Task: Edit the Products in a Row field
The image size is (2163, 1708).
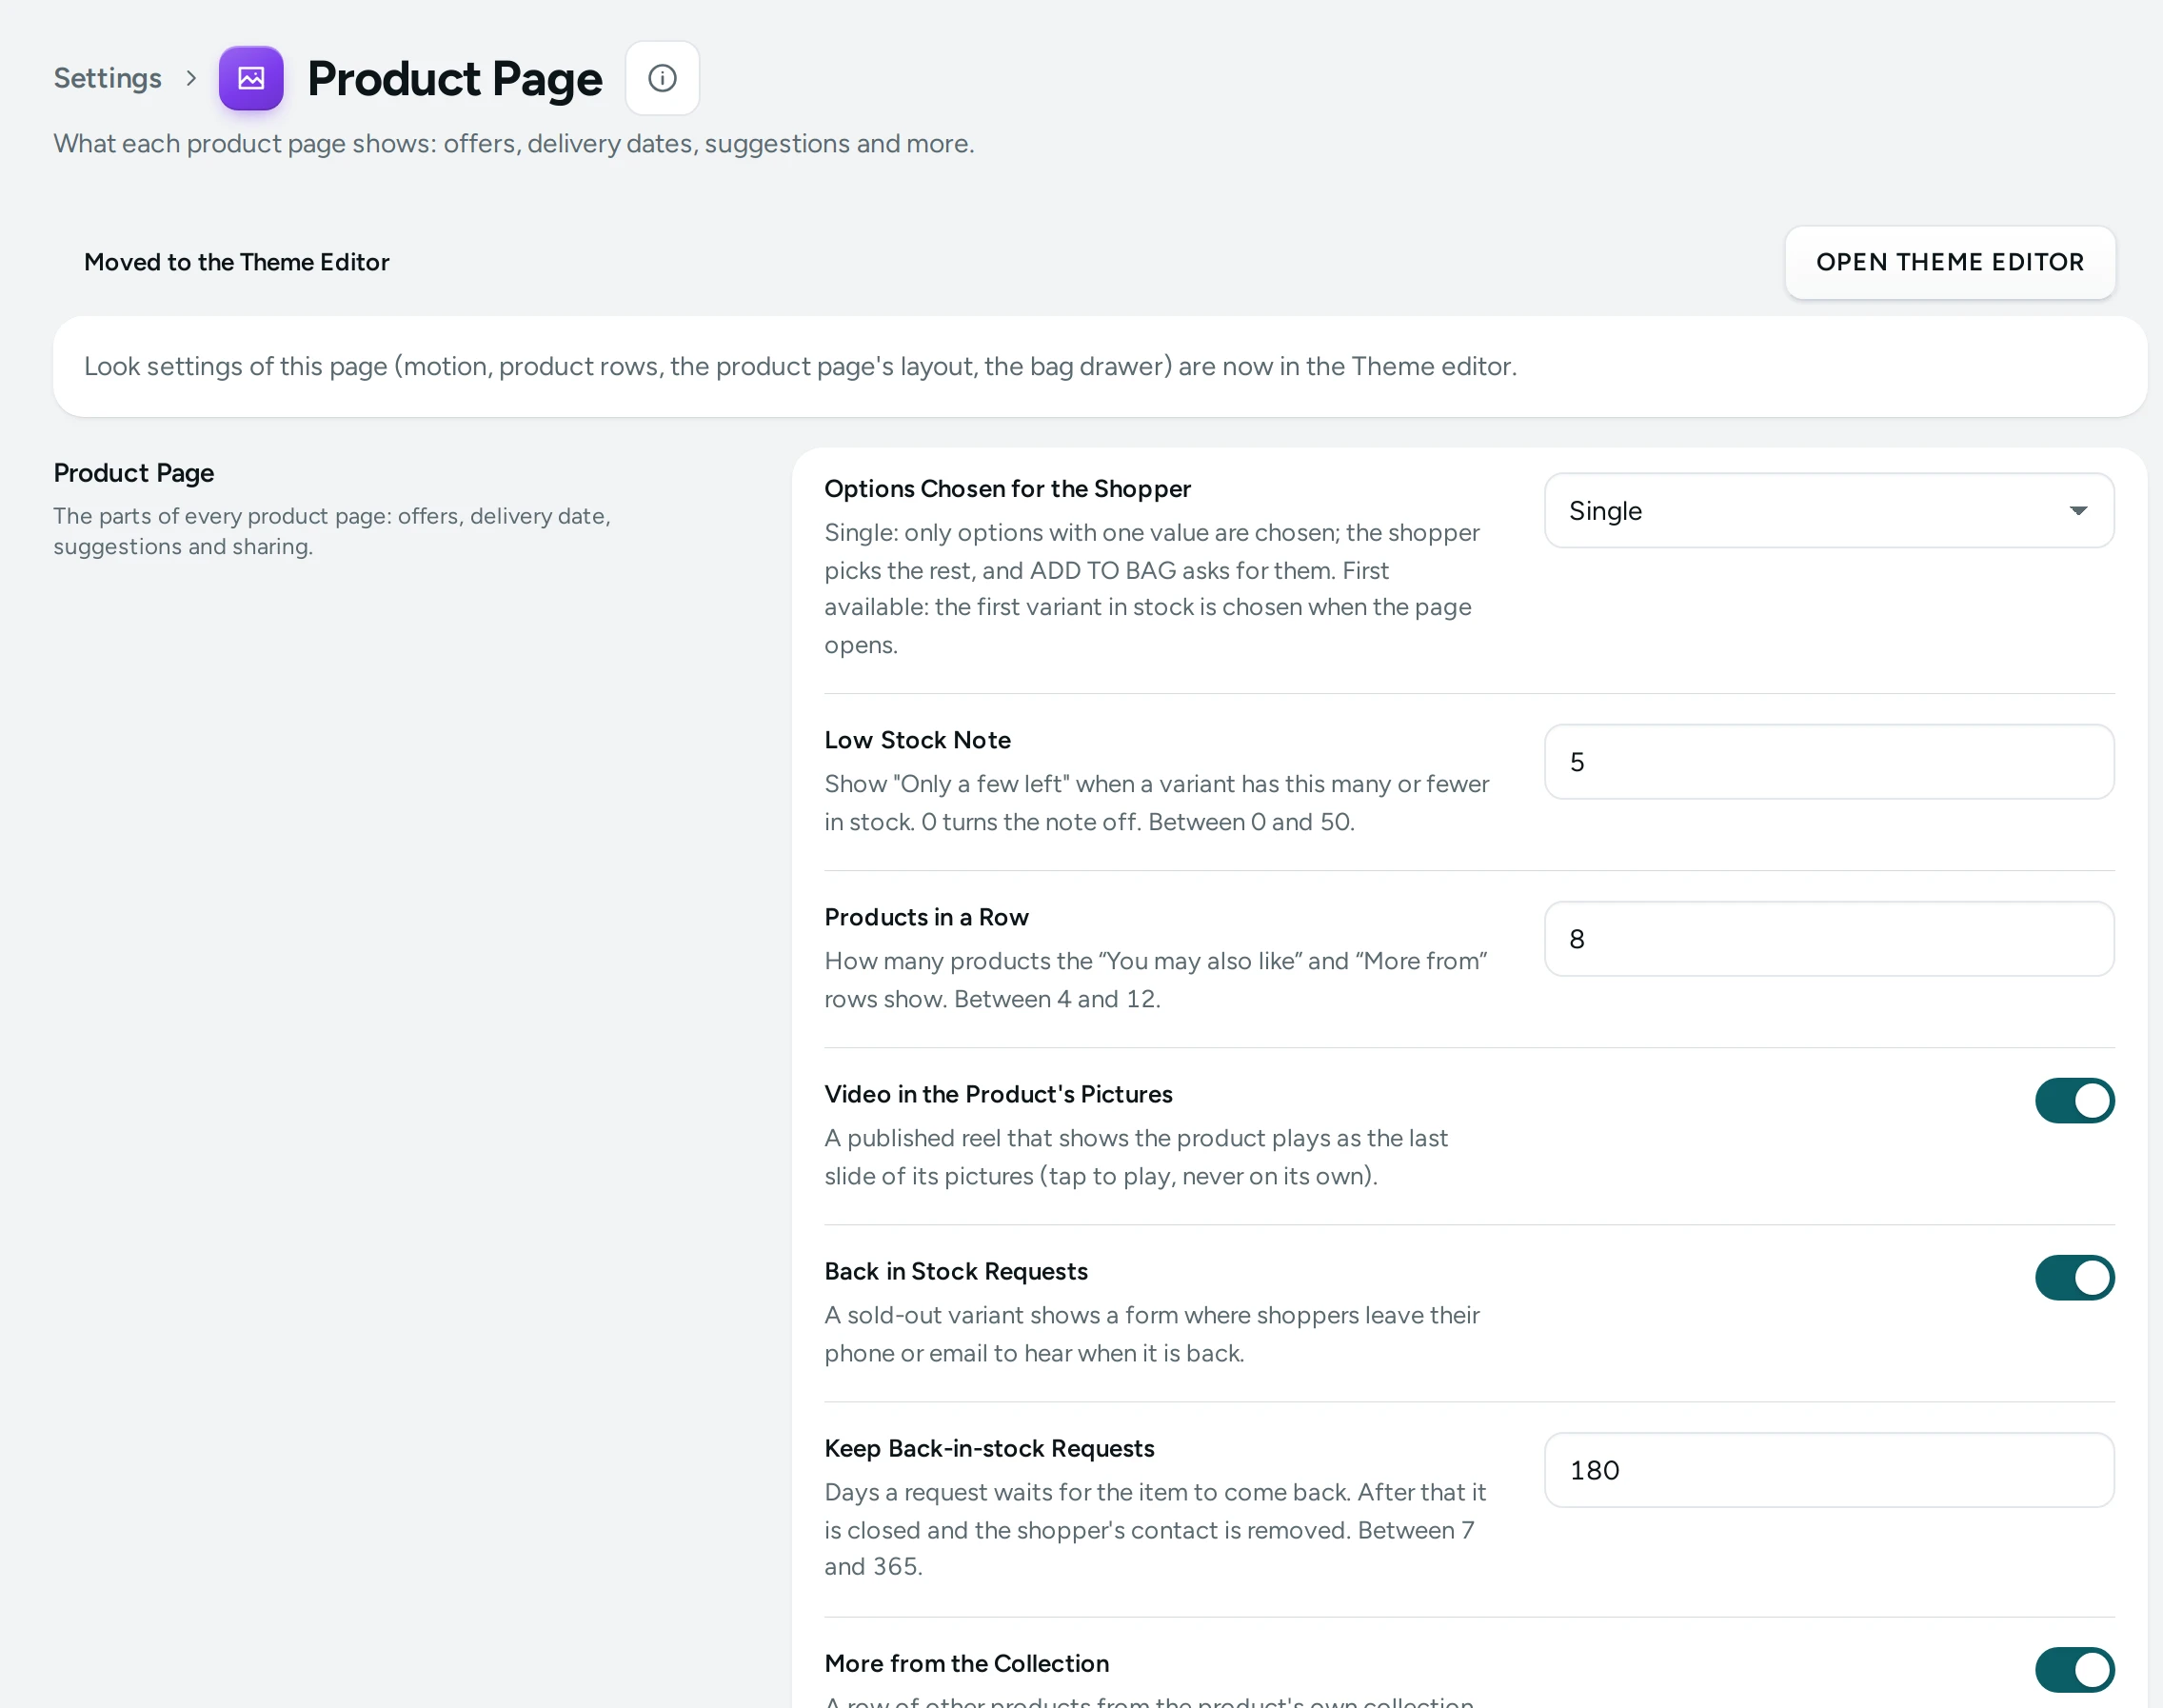Action: [1828, 939]
